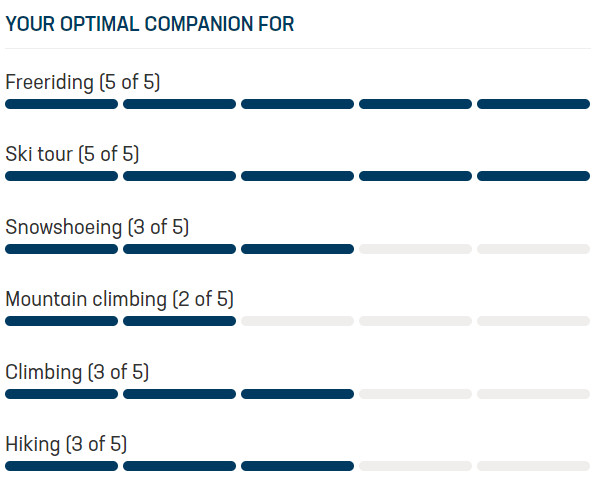Click the fourth empty segment under Snowshoeing

(x=416, y=249)
